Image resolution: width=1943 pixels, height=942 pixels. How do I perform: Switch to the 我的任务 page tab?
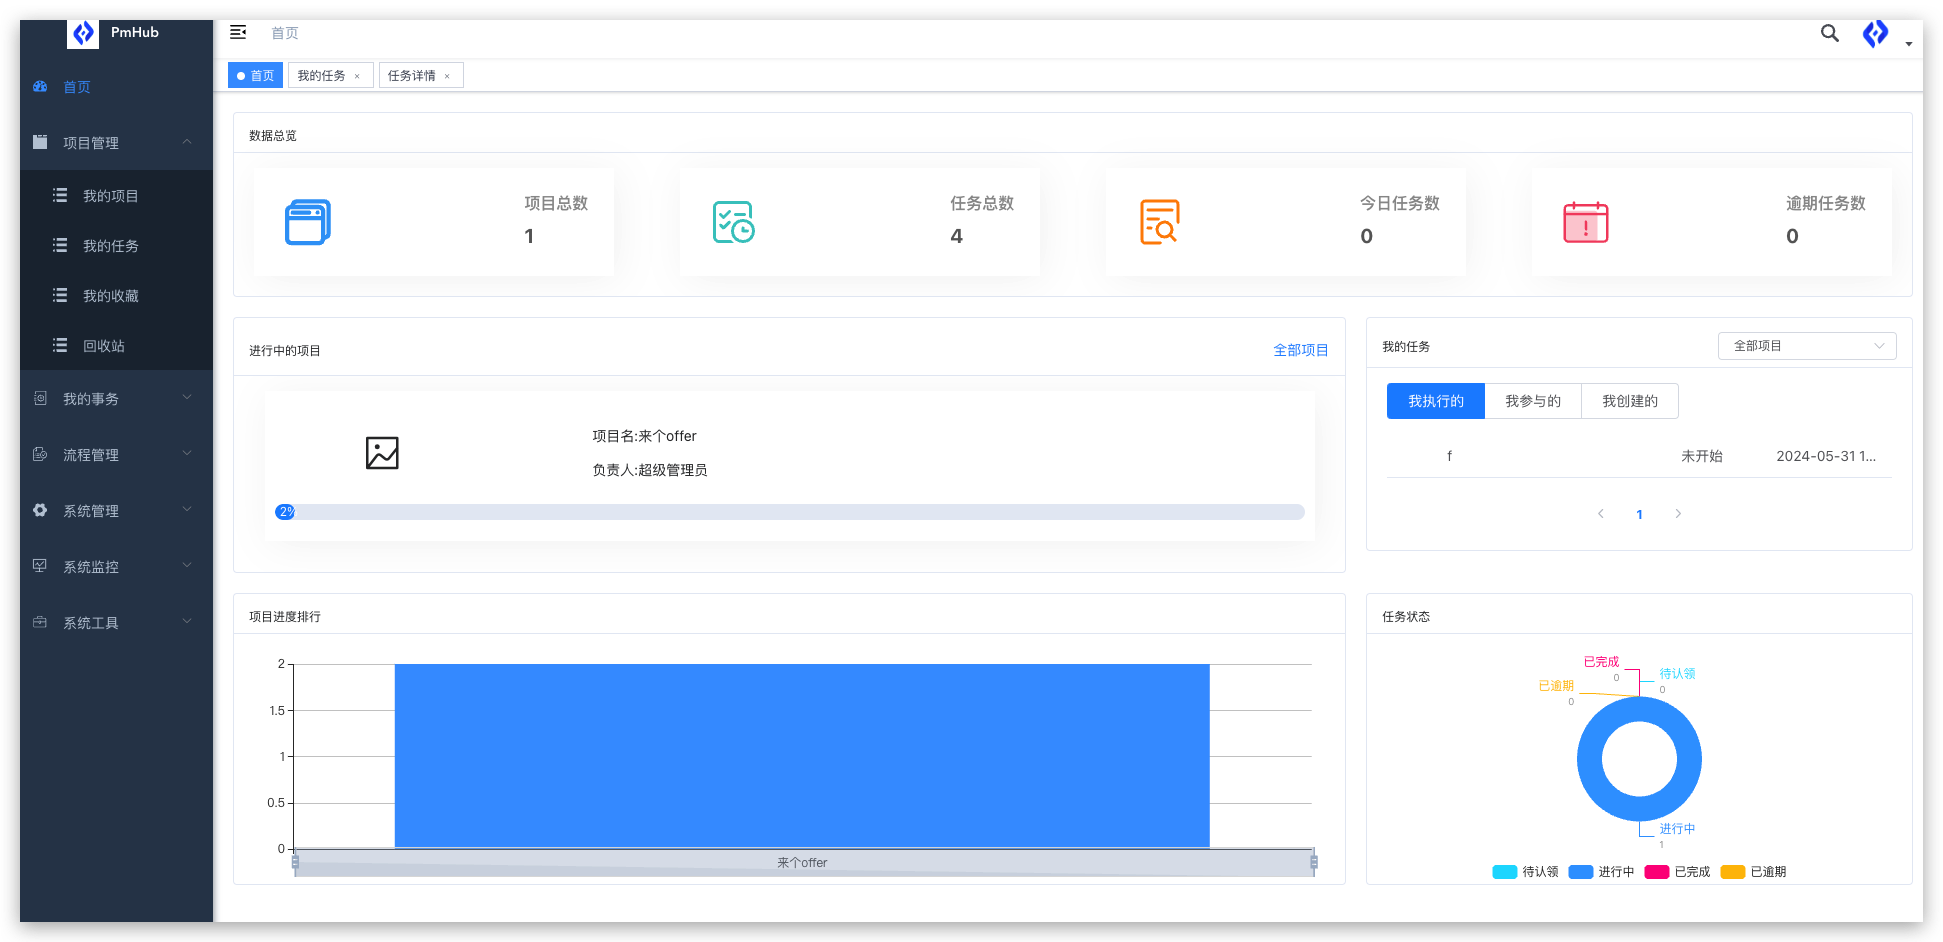click(x=323, y=74)
